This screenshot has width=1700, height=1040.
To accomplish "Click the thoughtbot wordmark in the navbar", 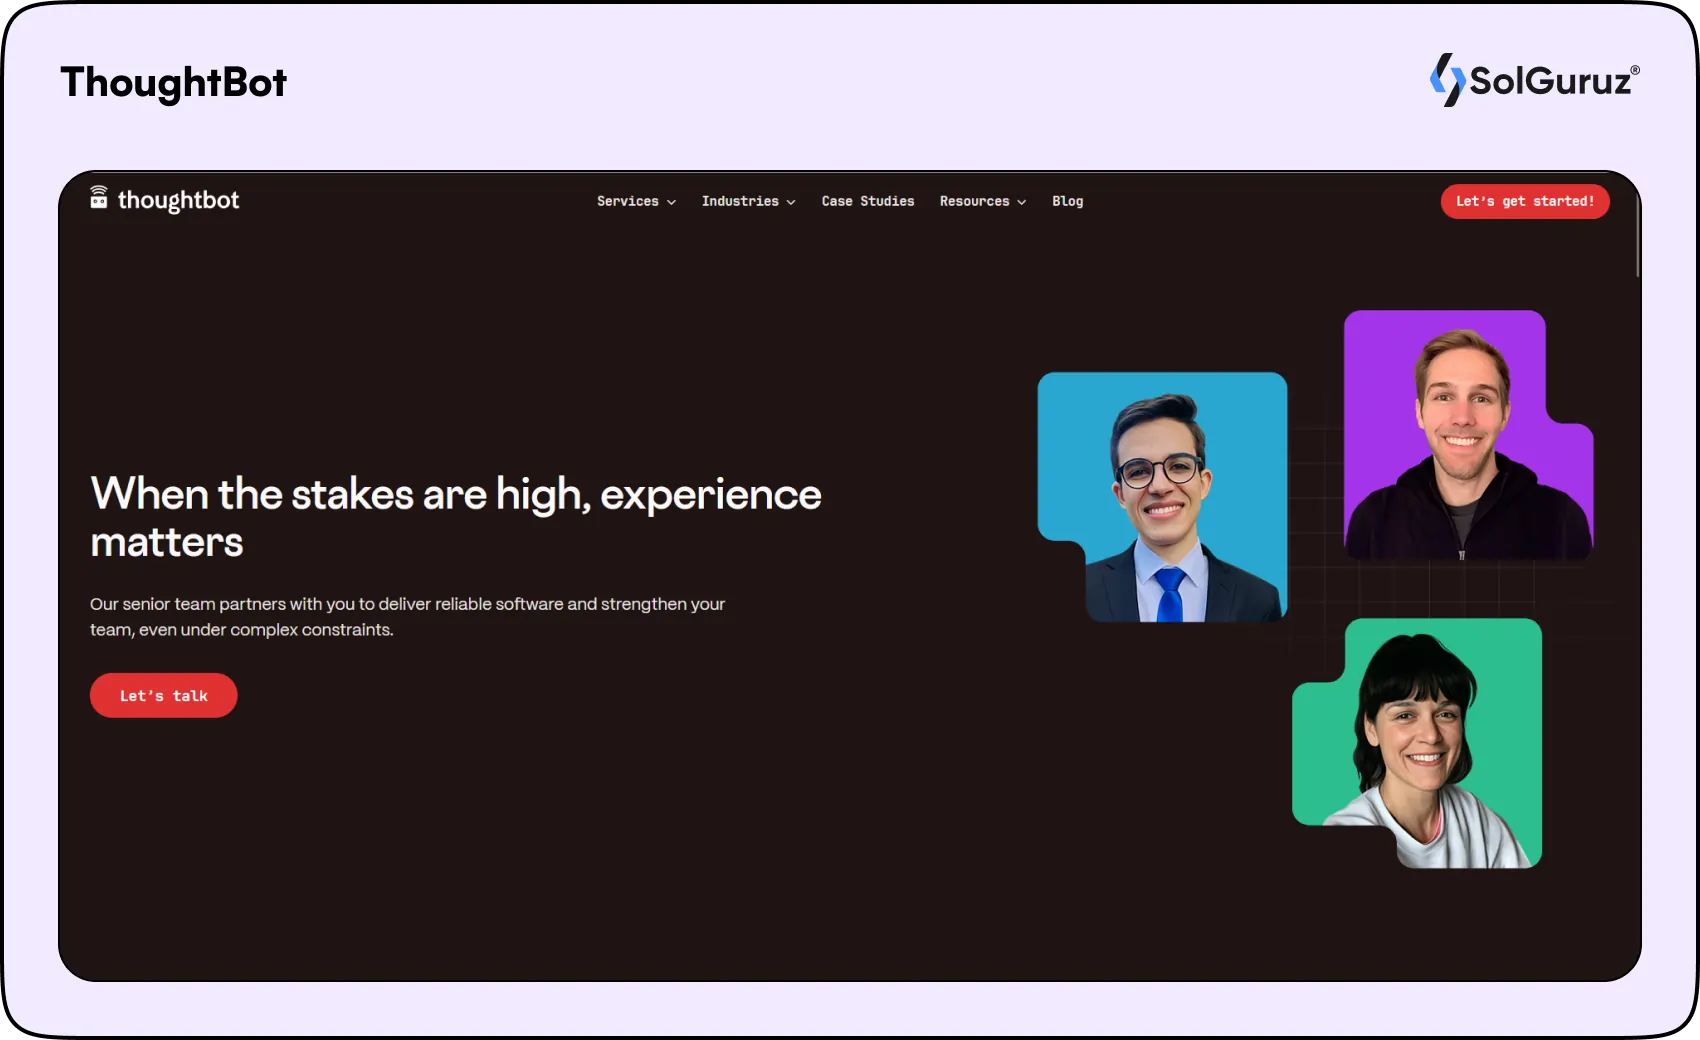I will click(x=177, y=200).
